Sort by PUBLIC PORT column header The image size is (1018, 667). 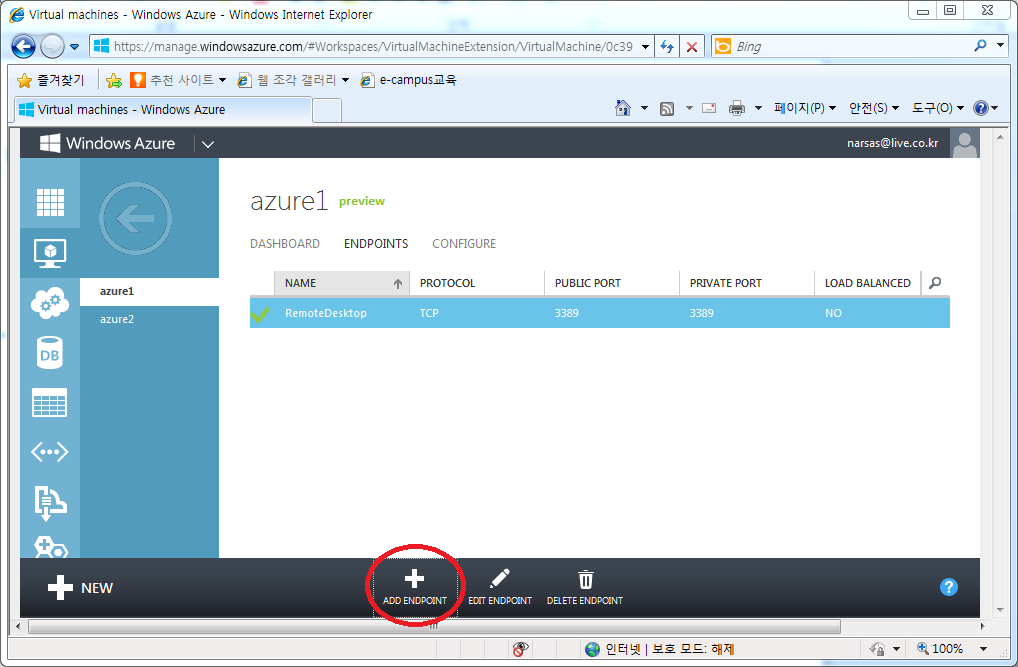[612, 283]
